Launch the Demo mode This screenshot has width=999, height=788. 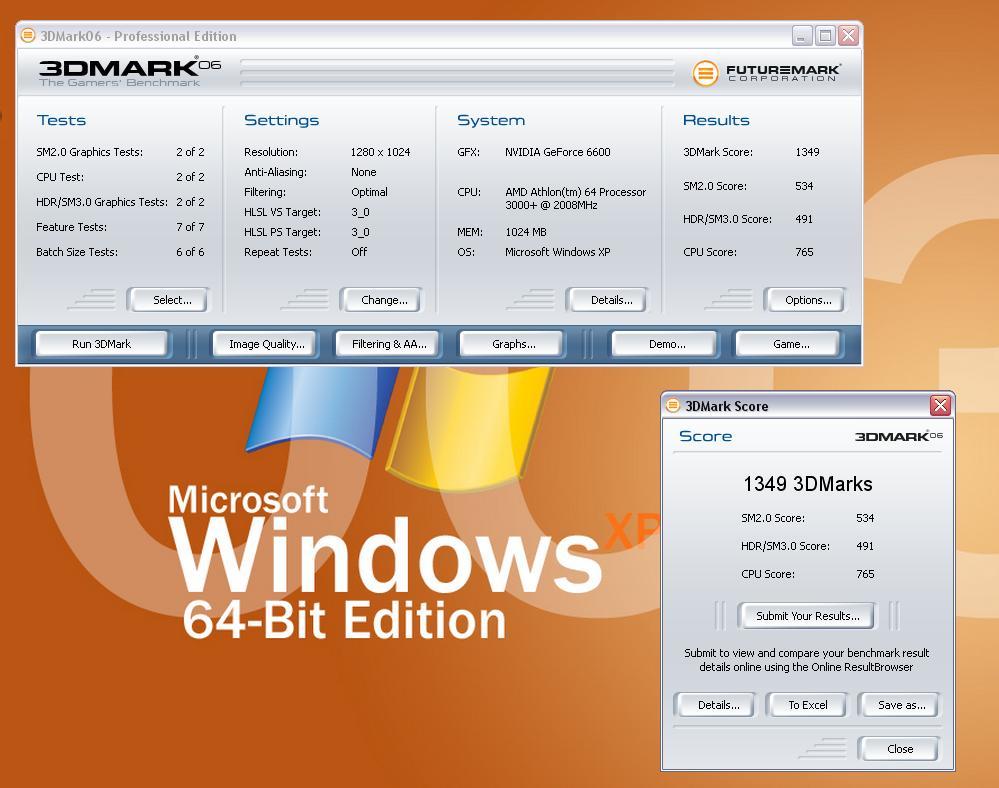pyautogui.click(x=666, y=344)
